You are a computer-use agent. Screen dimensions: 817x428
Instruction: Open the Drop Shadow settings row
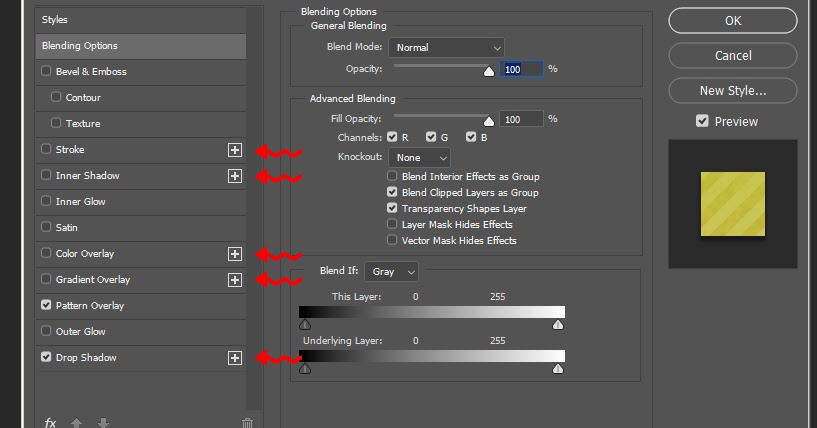141,358
